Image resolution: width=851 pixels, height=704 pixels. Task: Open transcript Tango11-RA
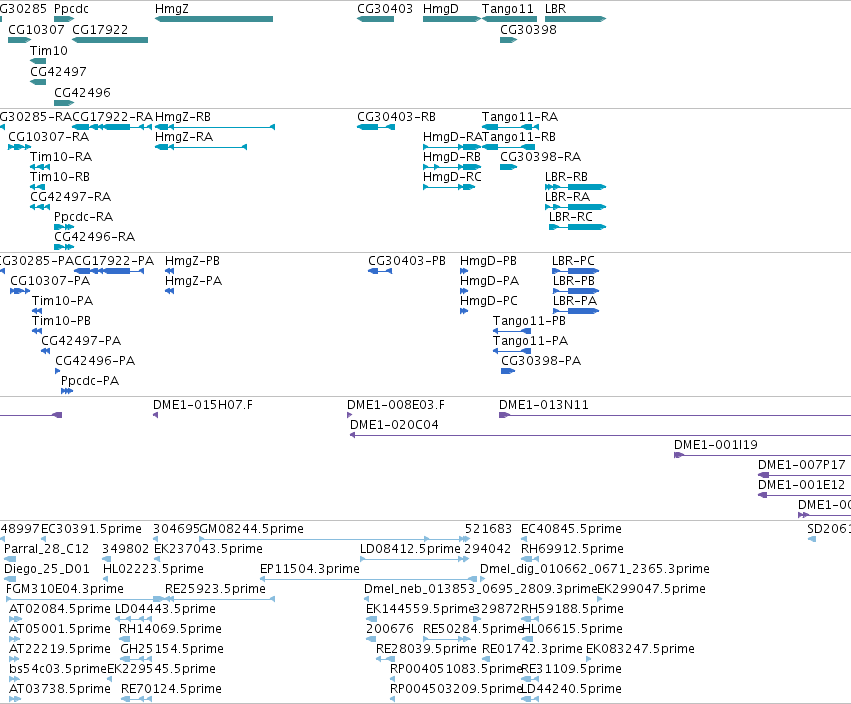510,127
